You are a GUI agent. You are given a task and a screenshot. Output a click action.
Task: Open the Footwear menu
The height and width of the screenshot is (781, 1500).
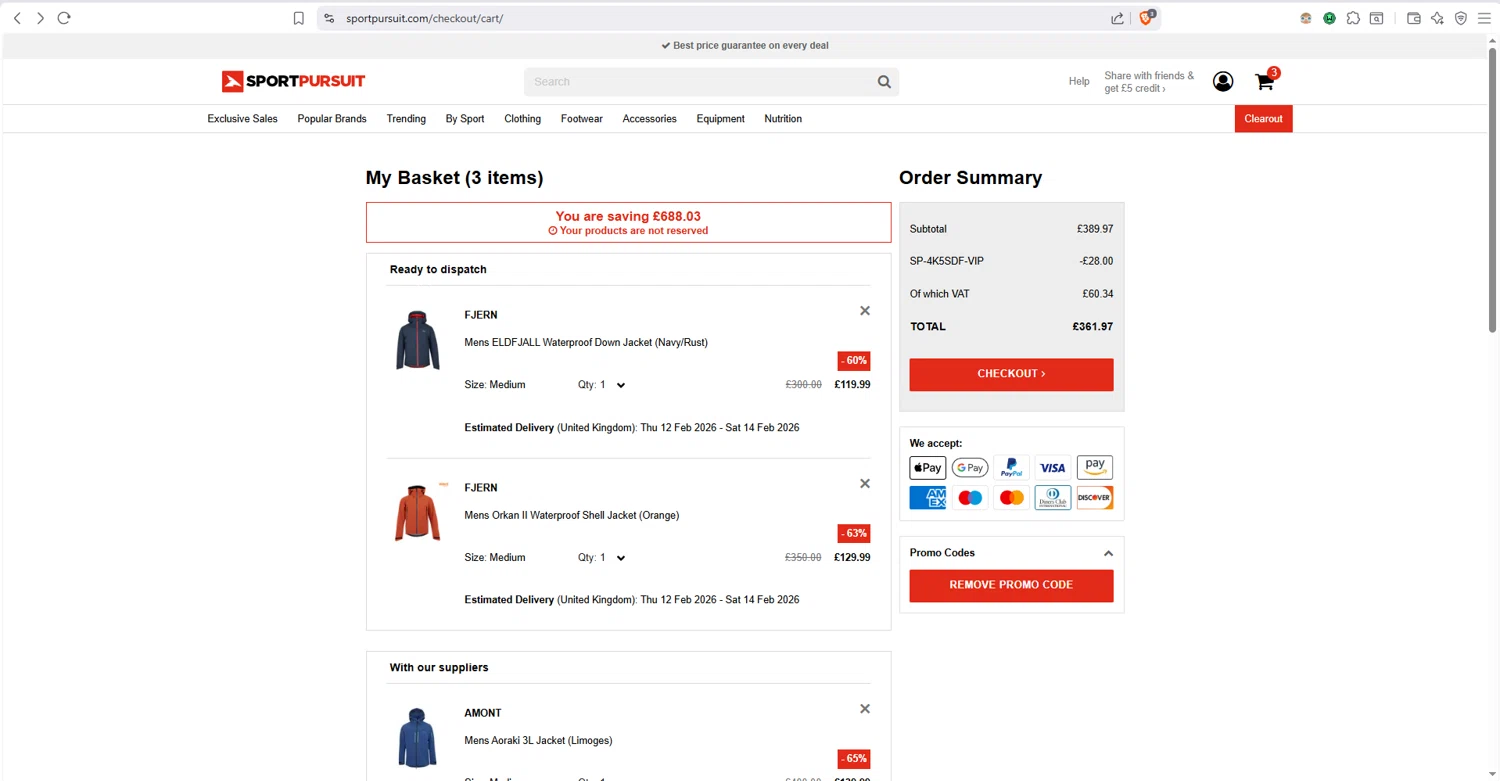pos(582,119)
